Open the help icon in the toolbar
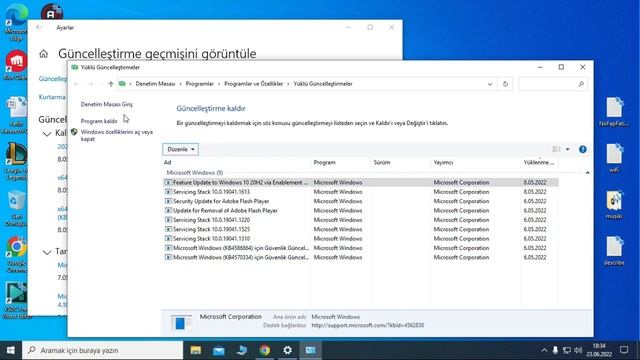Screen dimensions: 640x360 click(582, 149)
